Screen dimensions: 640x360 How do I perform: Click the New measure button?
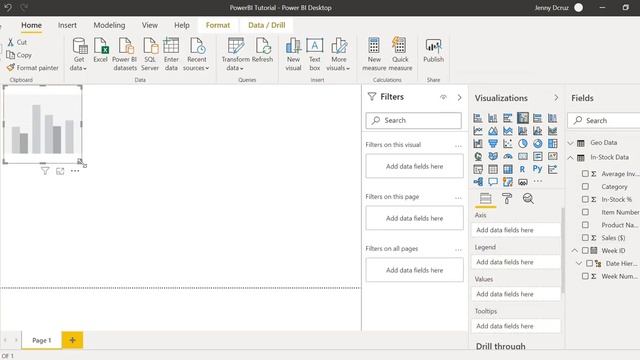[374, 54]
